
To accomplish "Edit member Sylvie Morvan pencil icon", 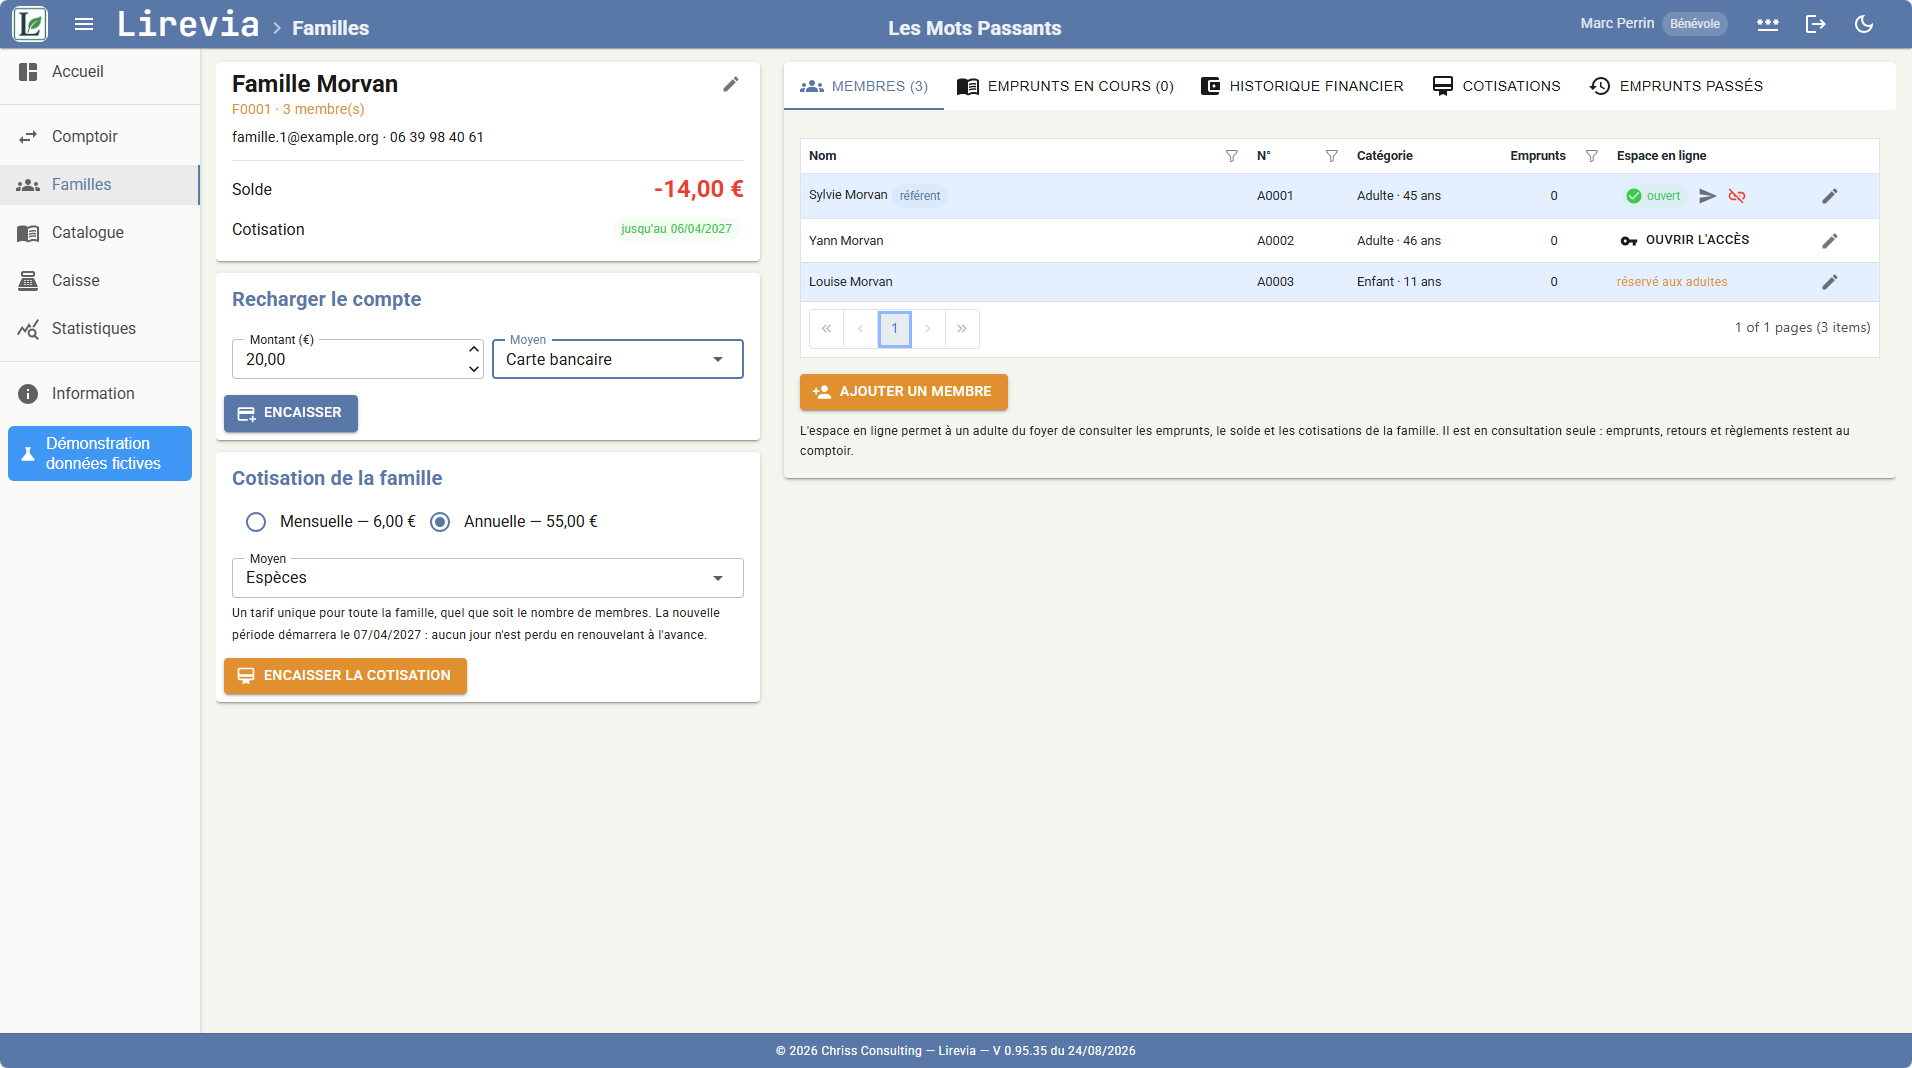I will (1830, 196).
